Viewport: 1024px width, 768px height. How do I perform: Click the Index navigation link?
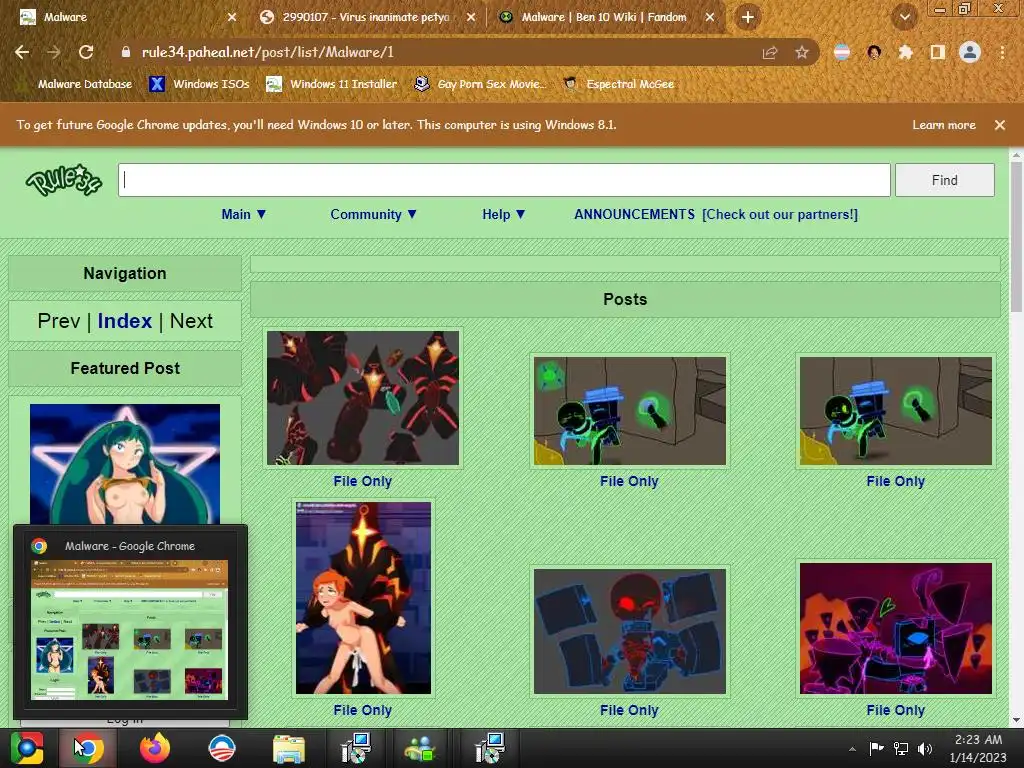(125, 321)
